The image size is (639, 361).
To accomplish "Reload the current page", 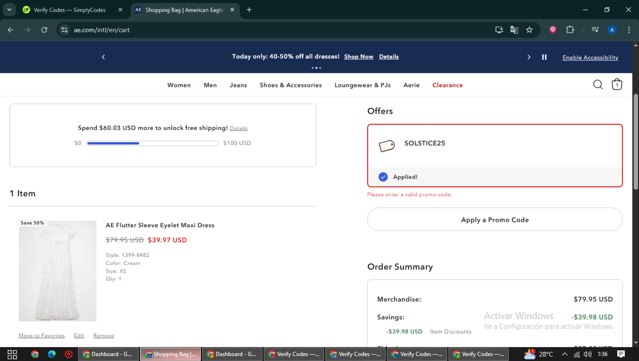I will [44, 30].
